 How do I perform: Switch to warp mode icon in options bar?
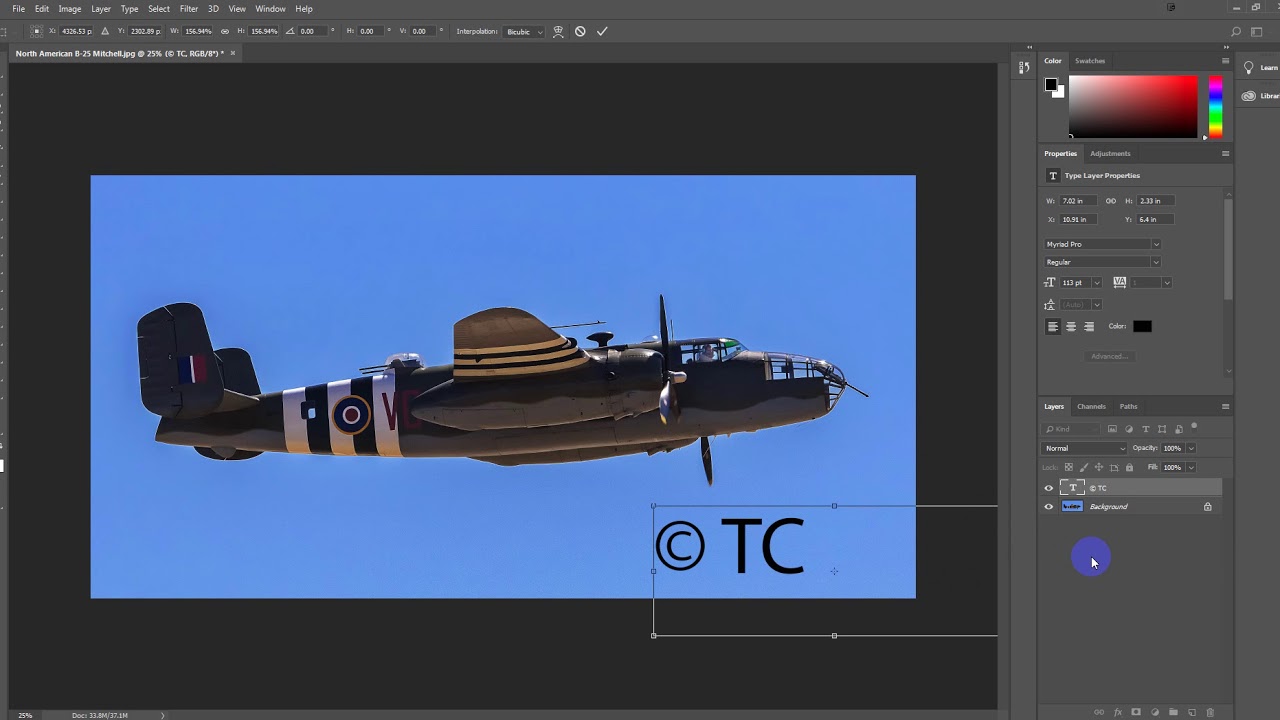(x=558, y=31)
